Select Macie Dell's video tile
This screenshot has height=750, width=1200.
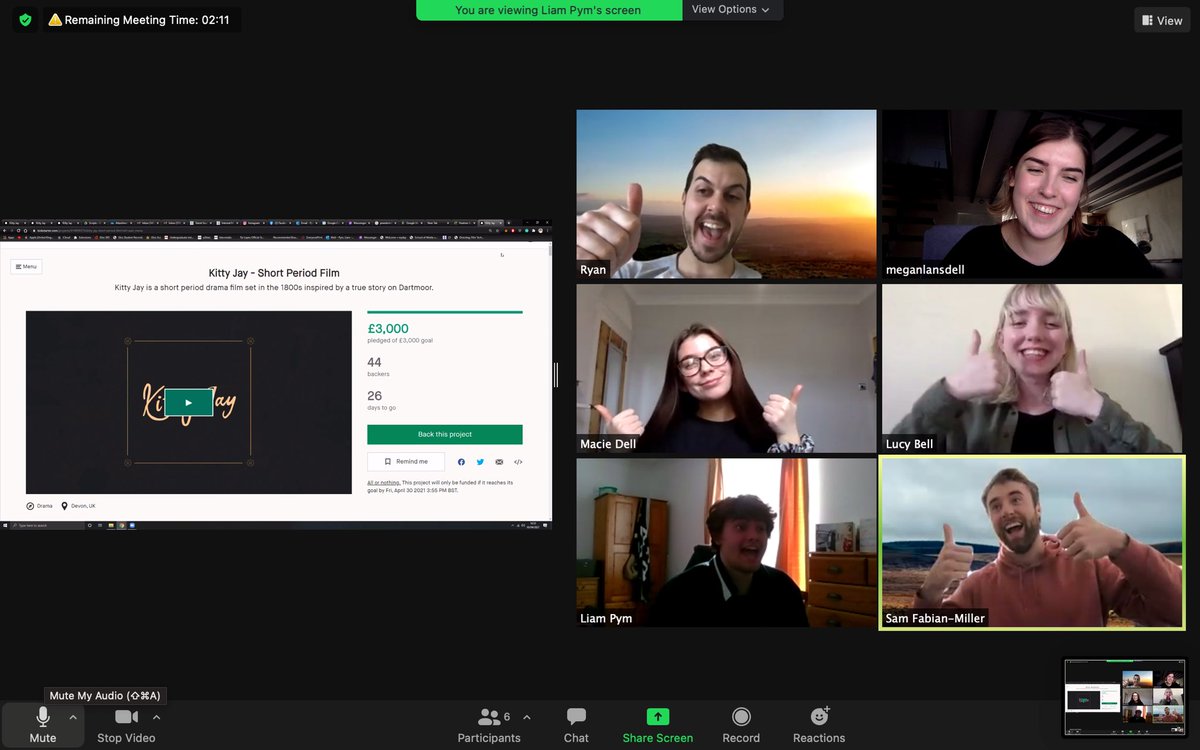[726, 368]
